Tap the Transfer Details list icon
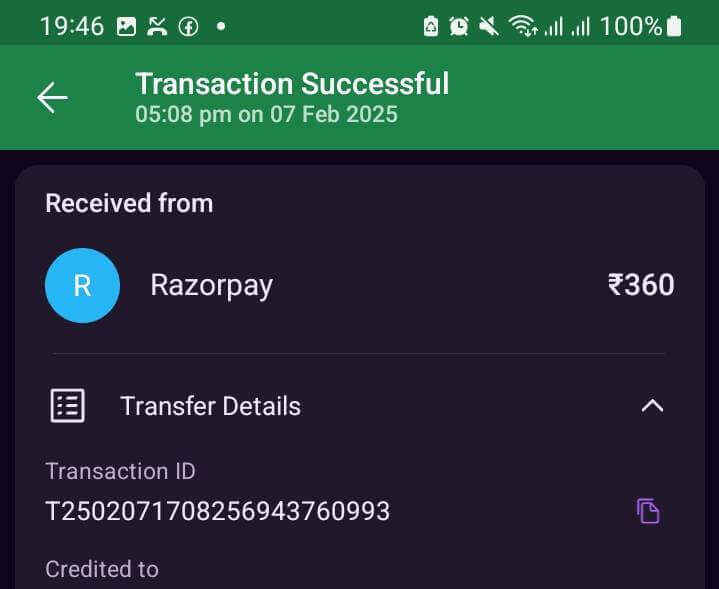This screenshot has height=589, width=719. pos(67,406)
